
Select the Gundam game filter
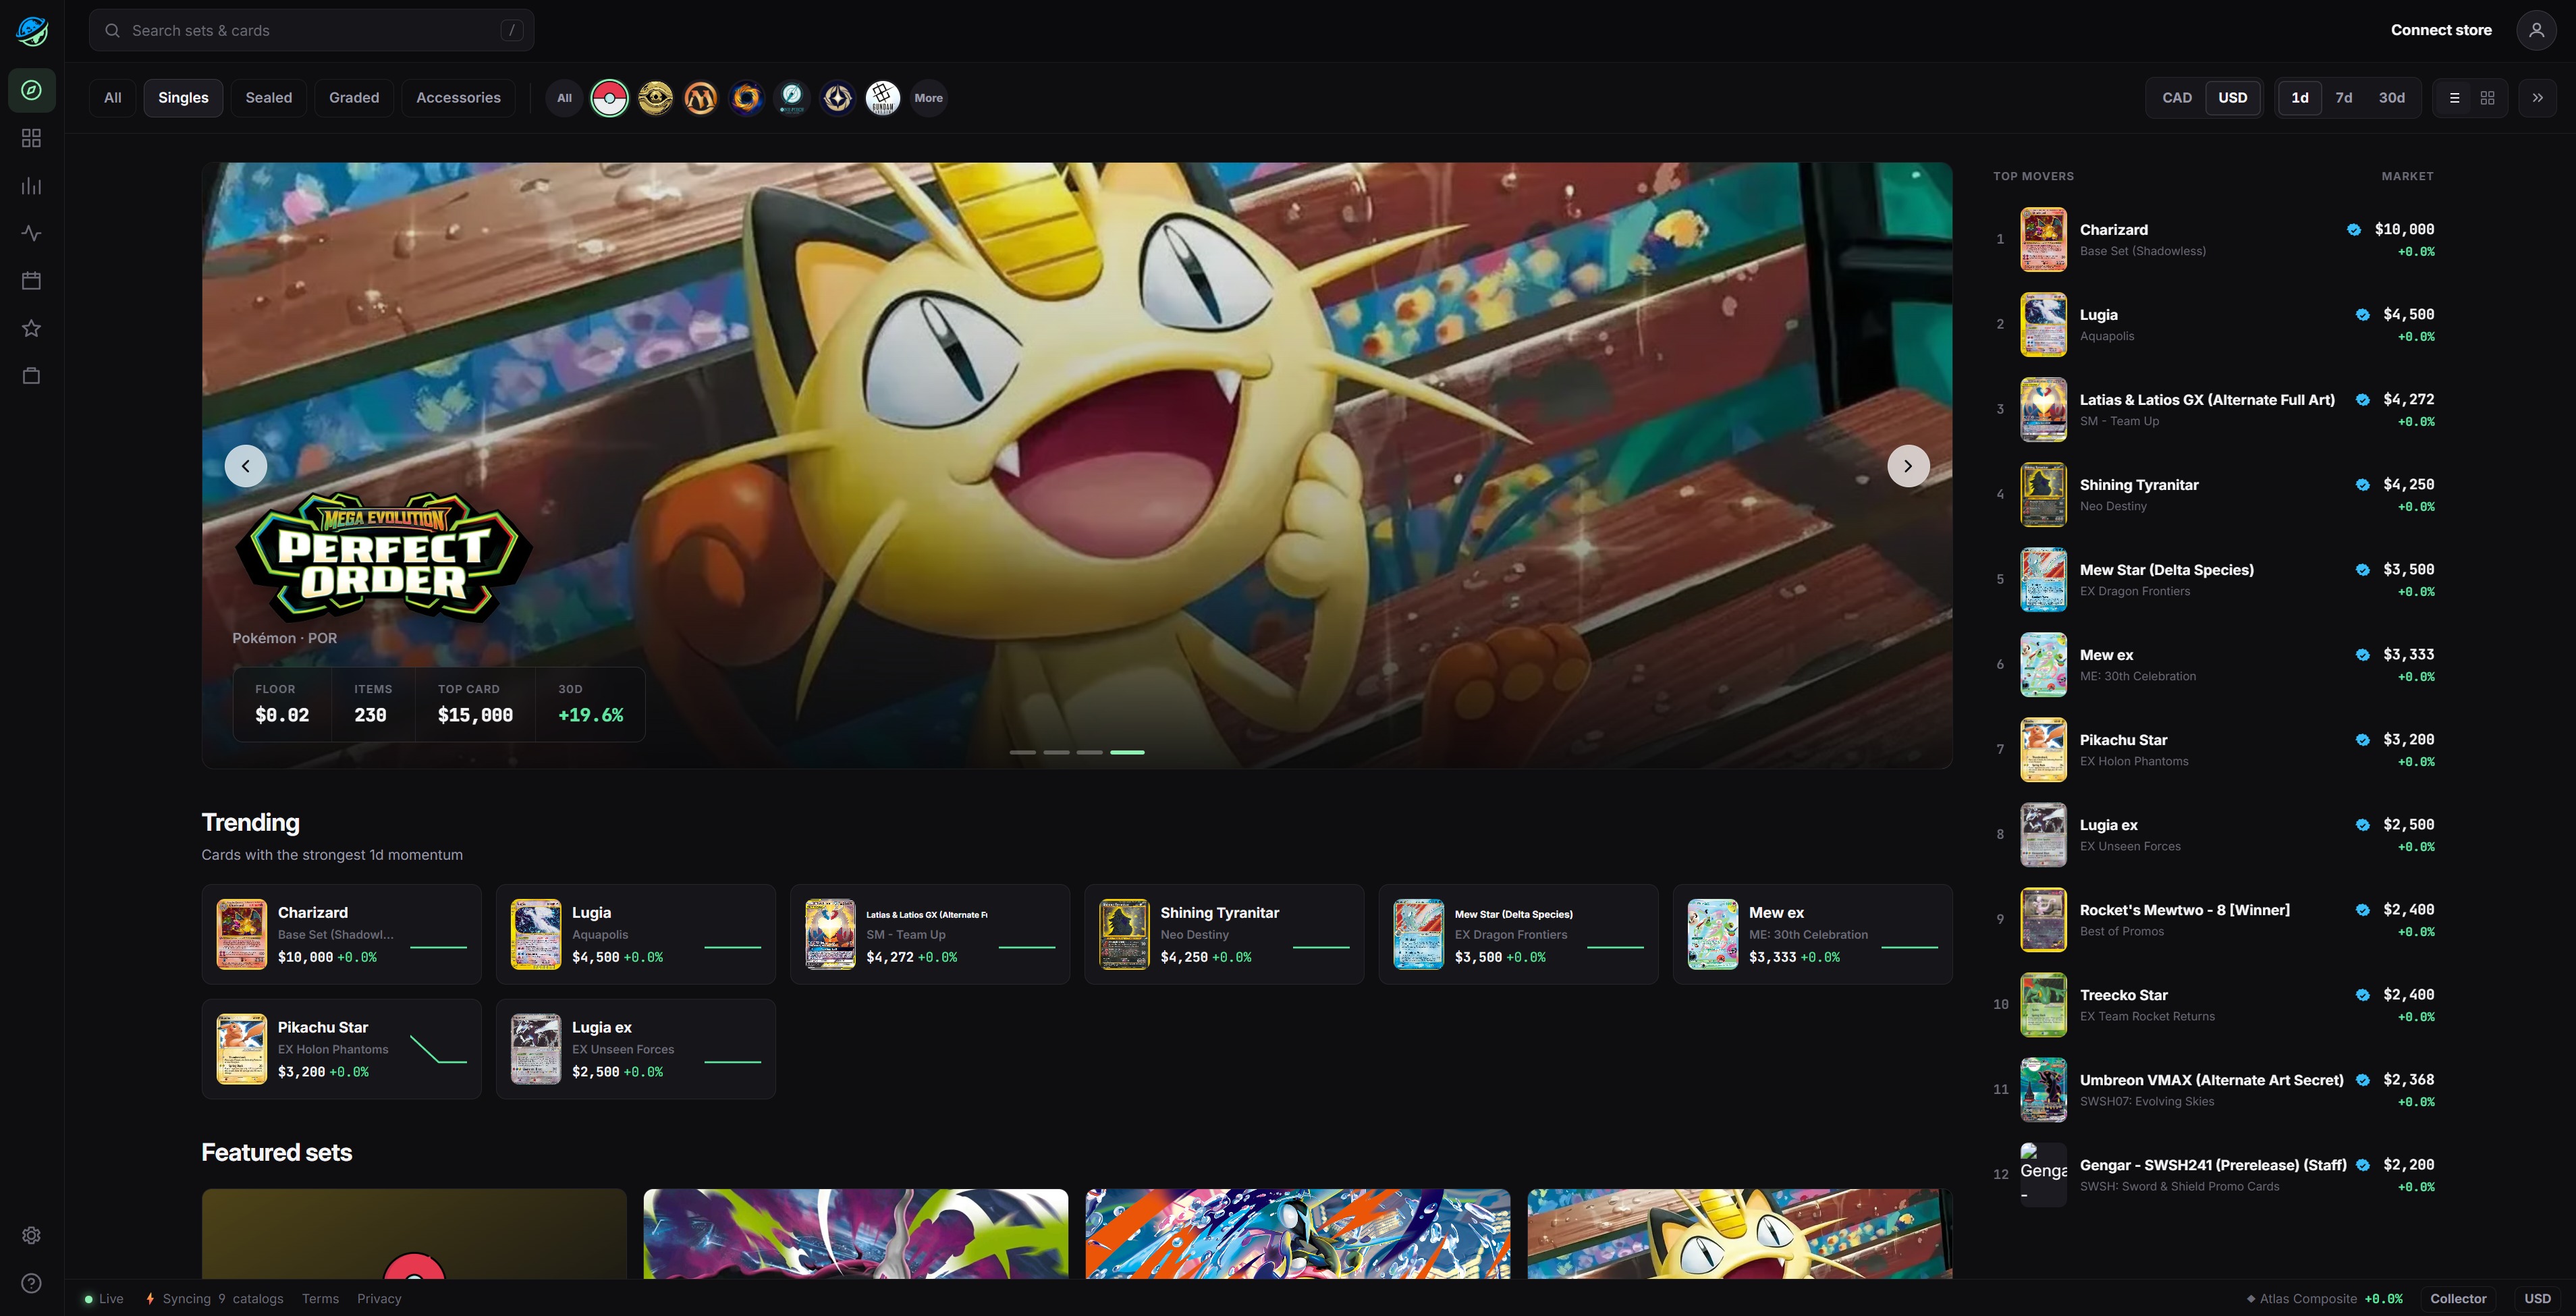(x=883, y=98)
